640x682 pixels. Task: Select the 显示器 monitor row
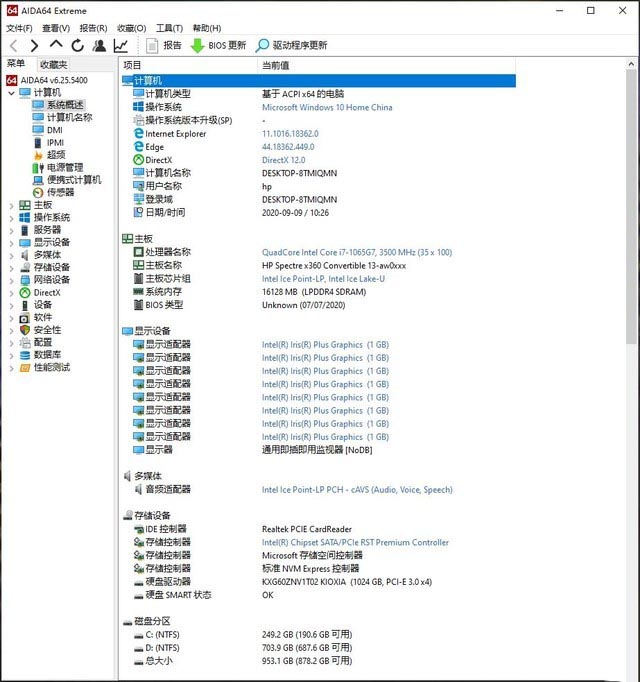[318, 450]
